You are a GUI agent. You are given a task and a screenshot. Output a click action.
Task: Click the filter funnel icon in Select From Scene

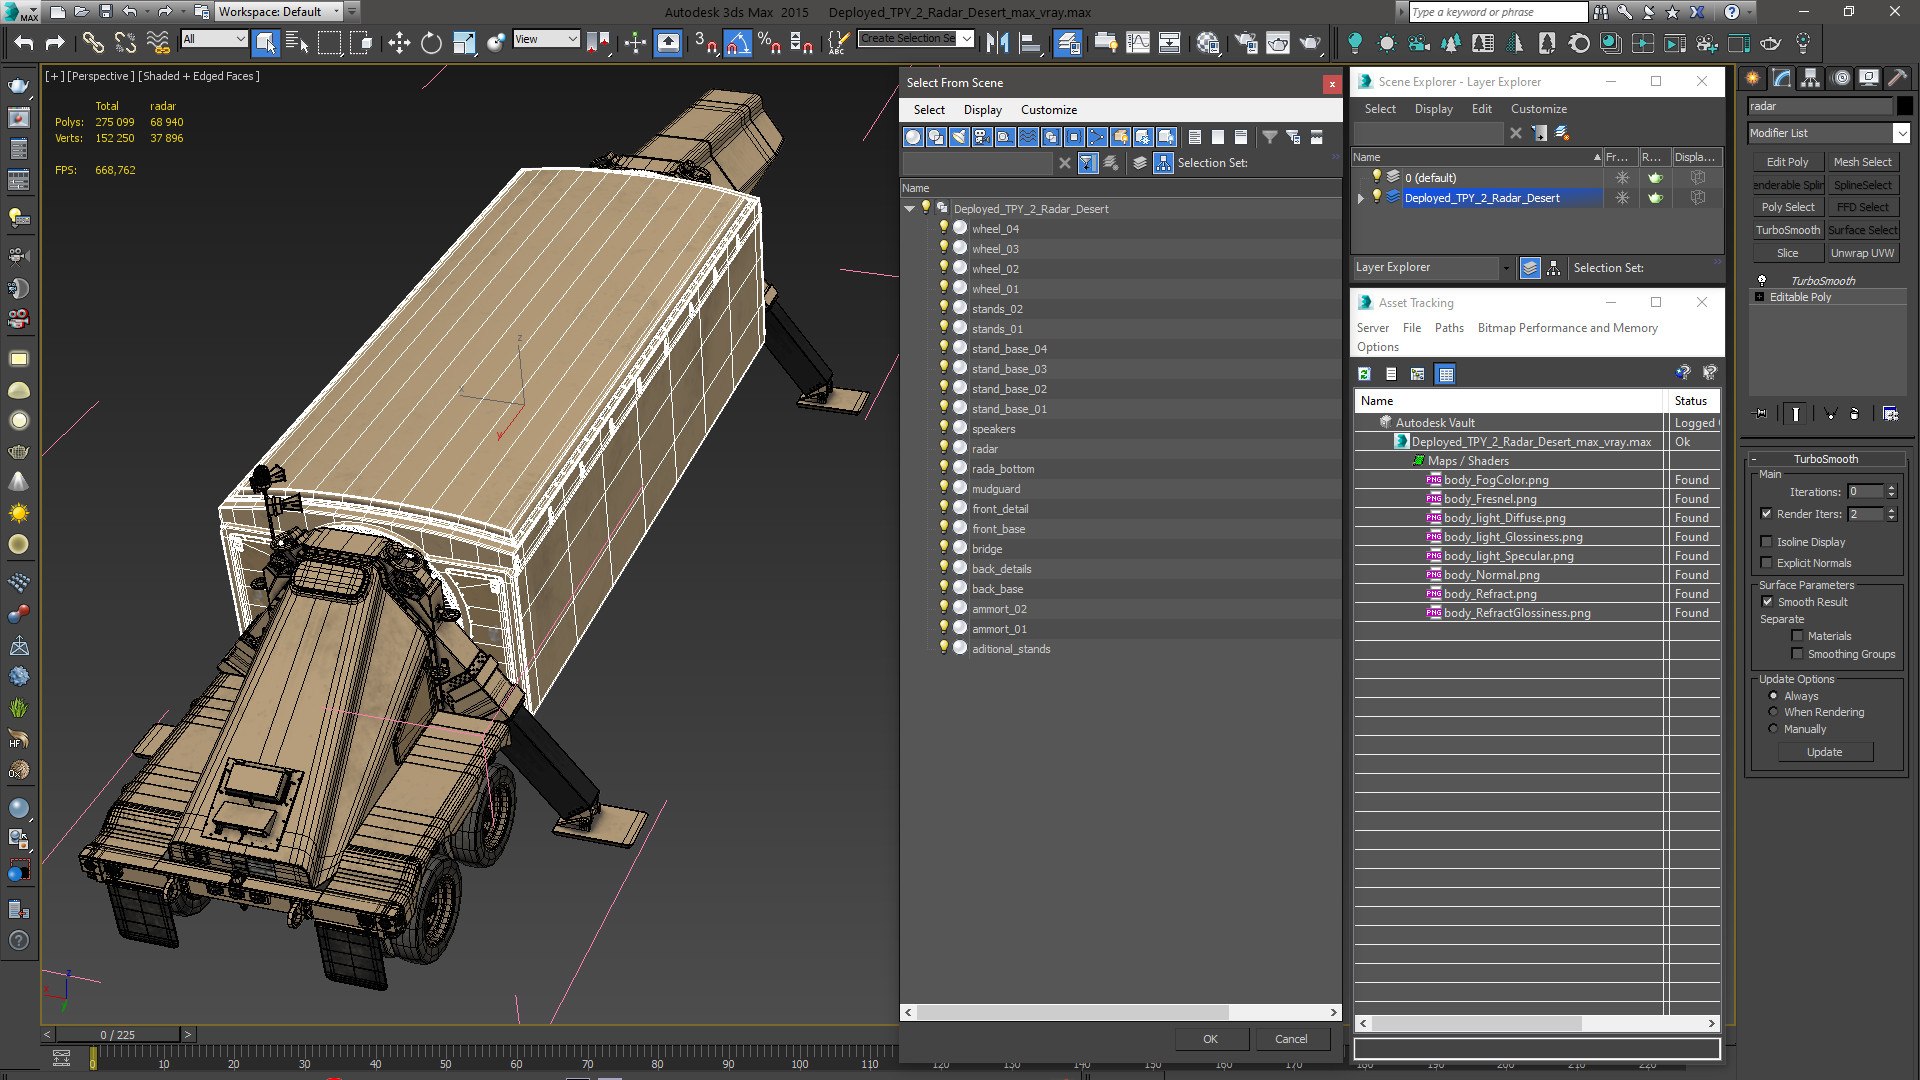click(1269, 137)
